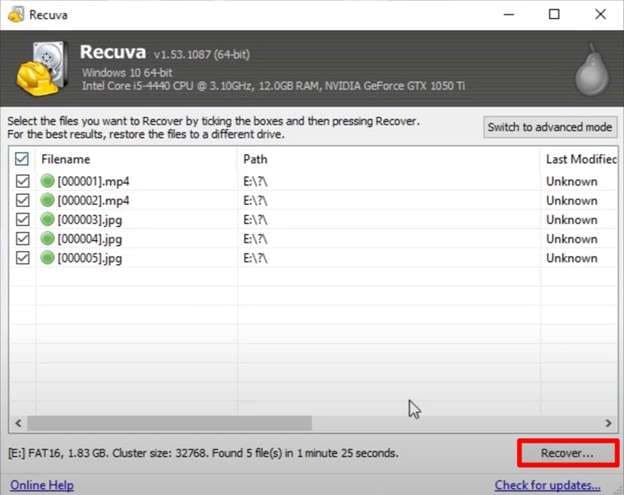Select the file name [000005].jpg
The width and height of the screenshot is (624, 495).
tap(90, 258)
